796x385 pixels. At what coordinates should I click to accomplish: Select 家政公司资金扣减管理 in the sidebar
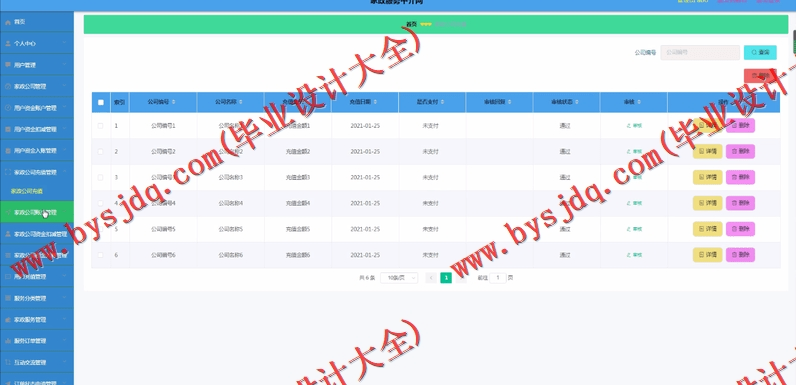[x=37, y=234]
